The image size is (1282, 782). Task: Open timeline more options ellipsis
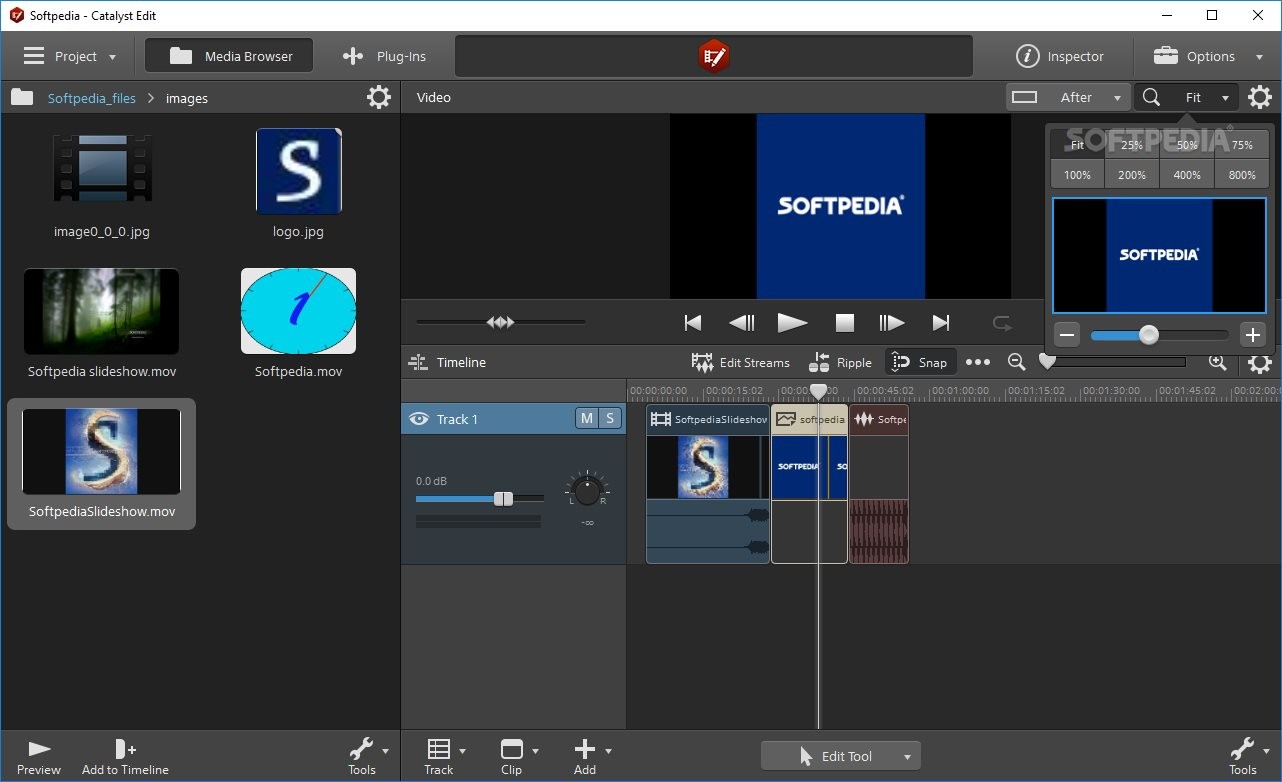click(978, 362)
